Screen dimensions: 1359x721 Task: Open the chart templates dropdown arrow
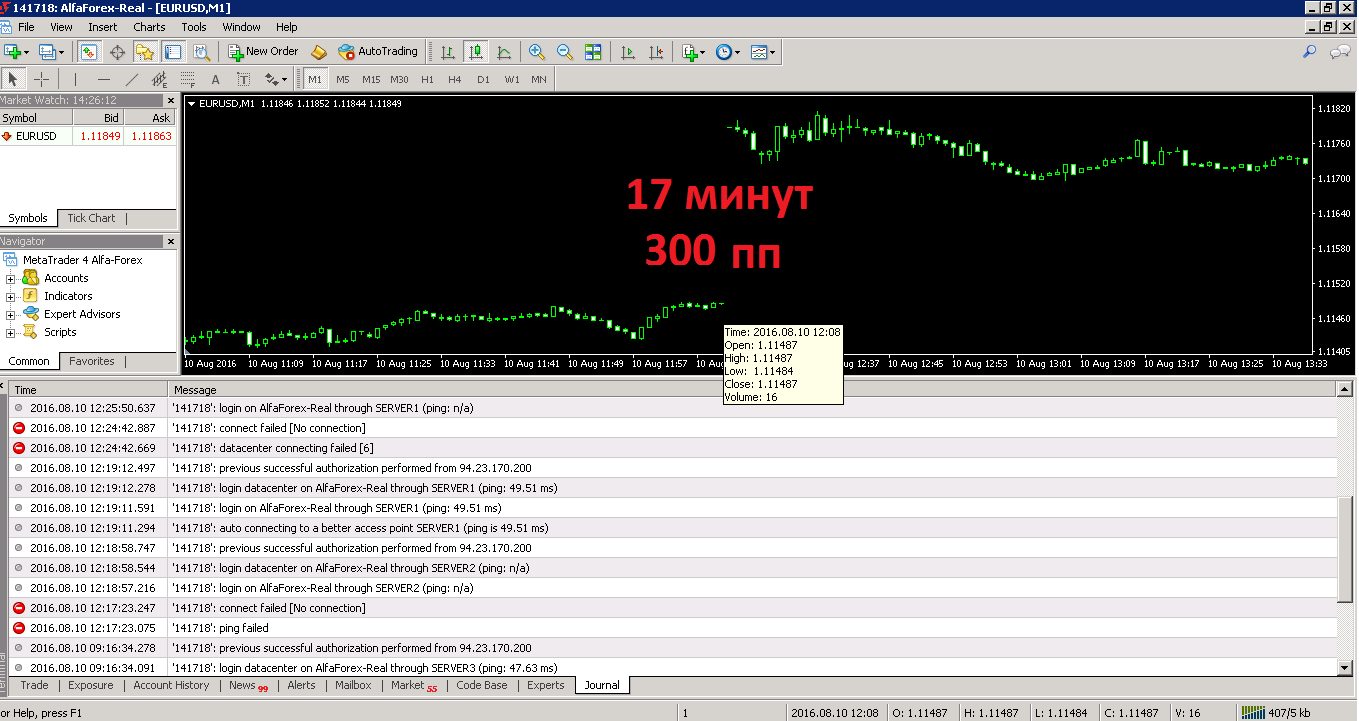pyautogui.click(x=773, y=52)
